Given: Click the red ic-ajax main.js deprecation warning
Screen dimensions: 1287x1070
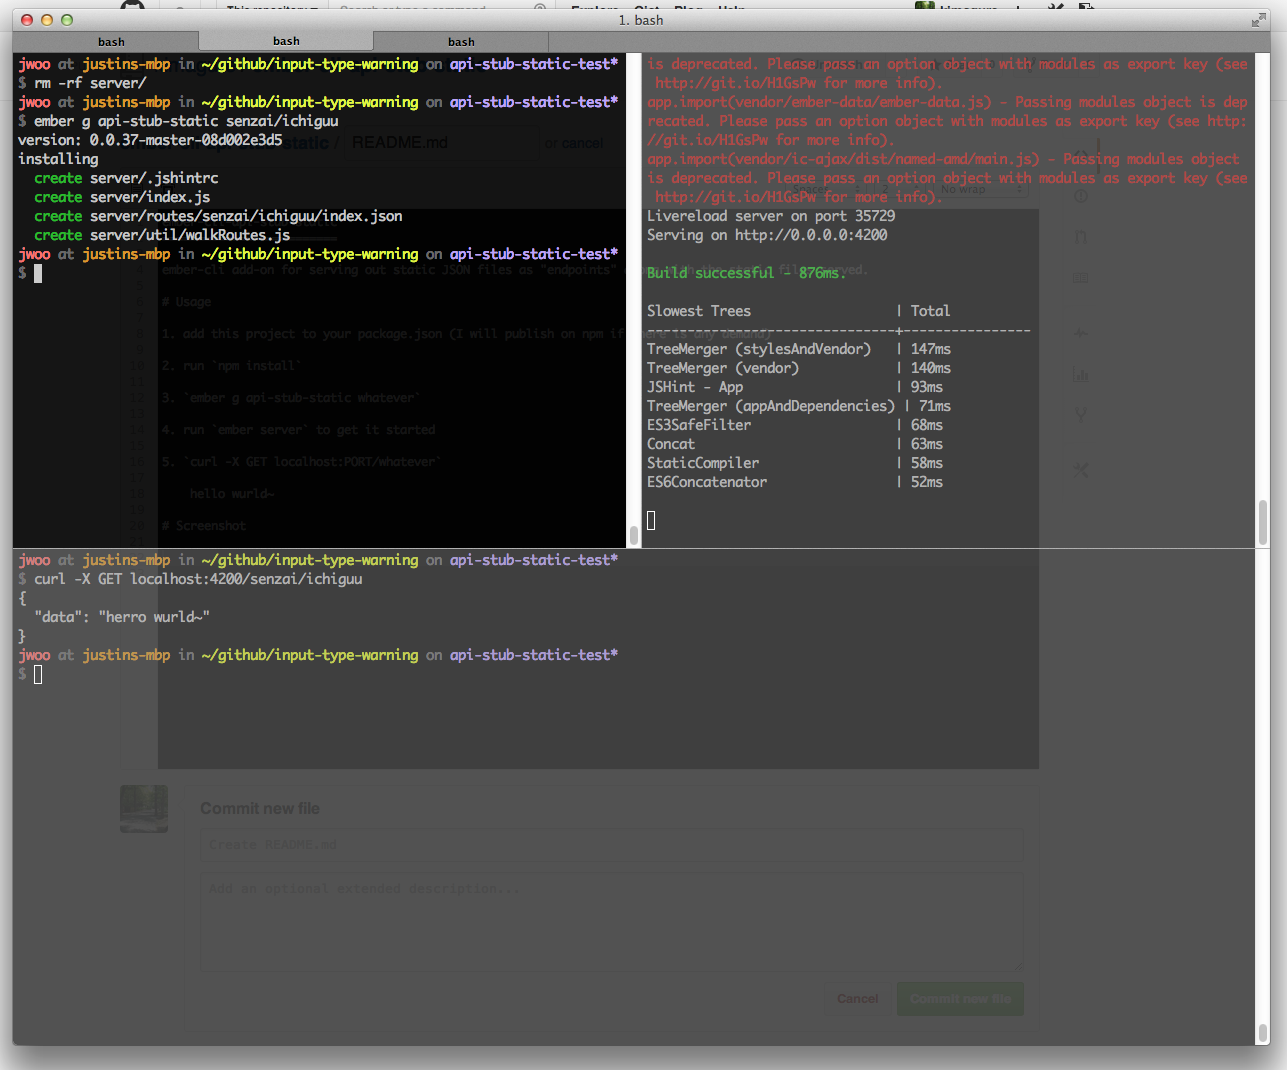Looking at the screenshot, I should tap(947, 178).
